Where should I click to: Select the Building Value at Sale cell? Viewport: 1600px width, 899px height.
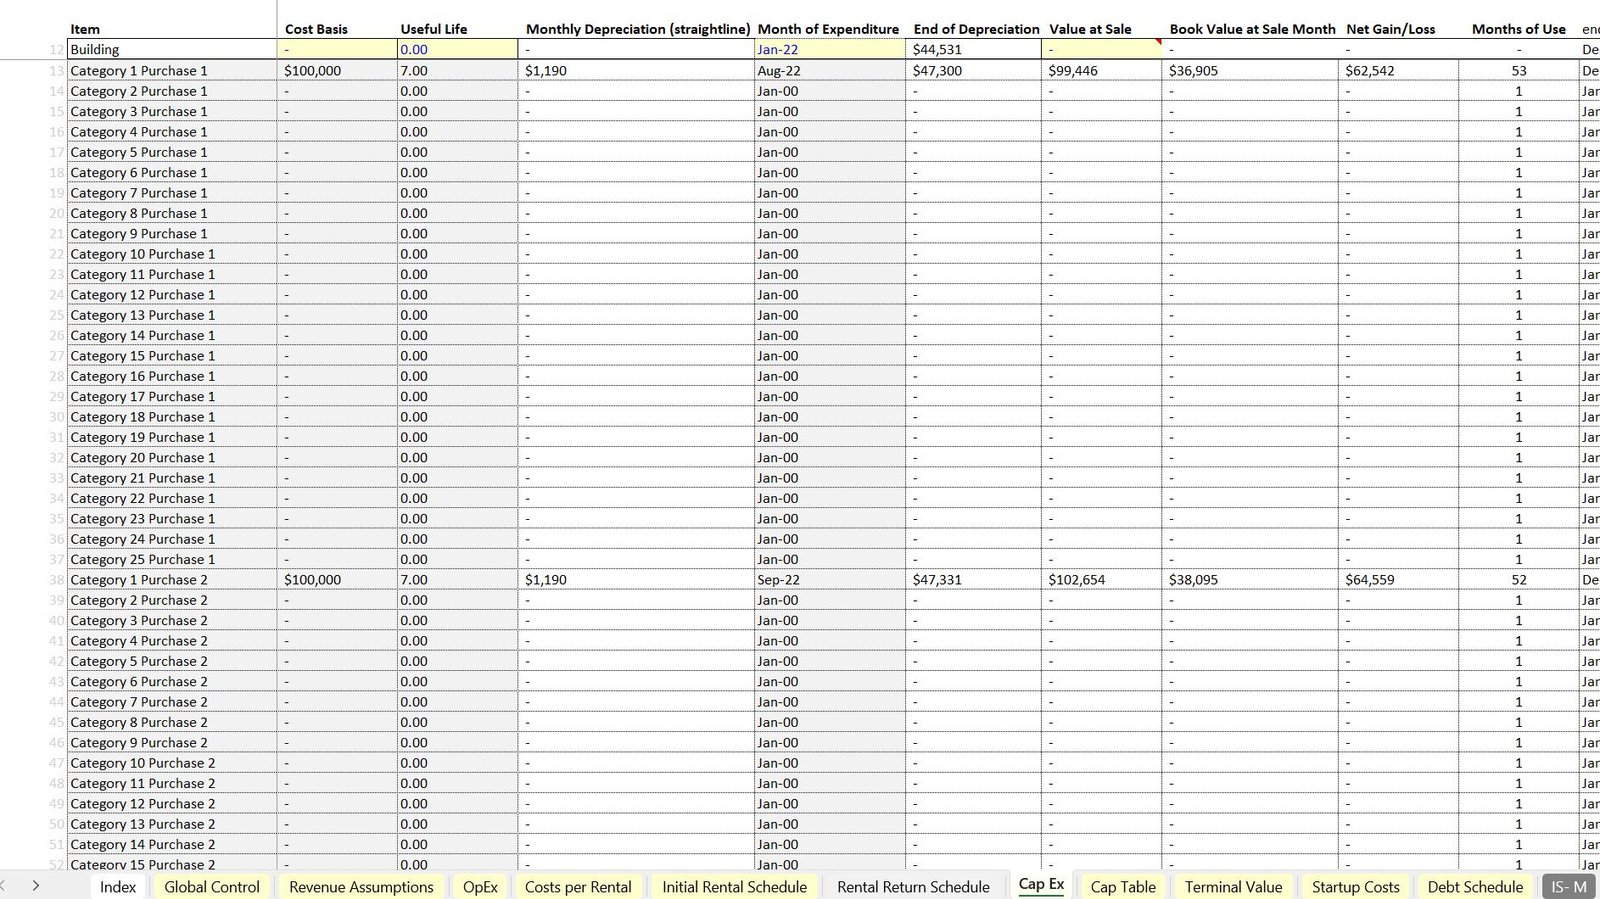1100,49
